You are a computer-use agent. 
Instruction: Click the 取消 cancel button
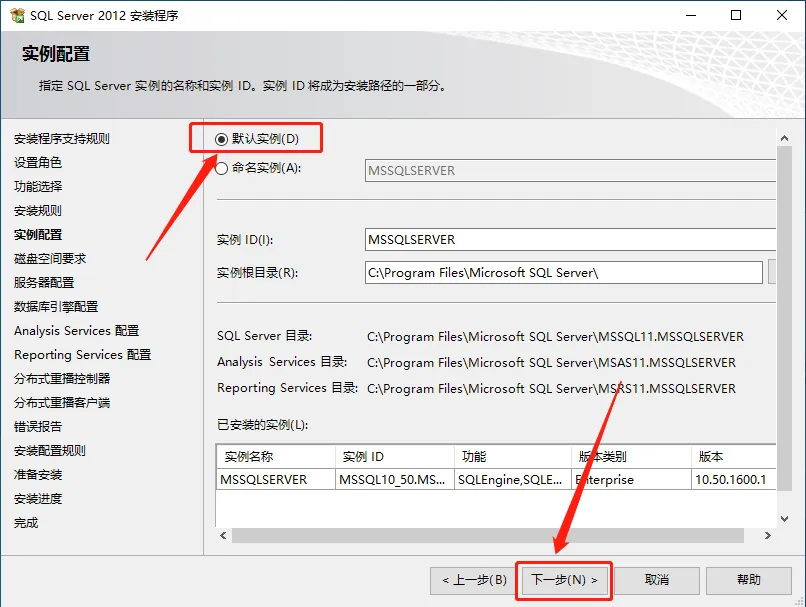point(656,581)
